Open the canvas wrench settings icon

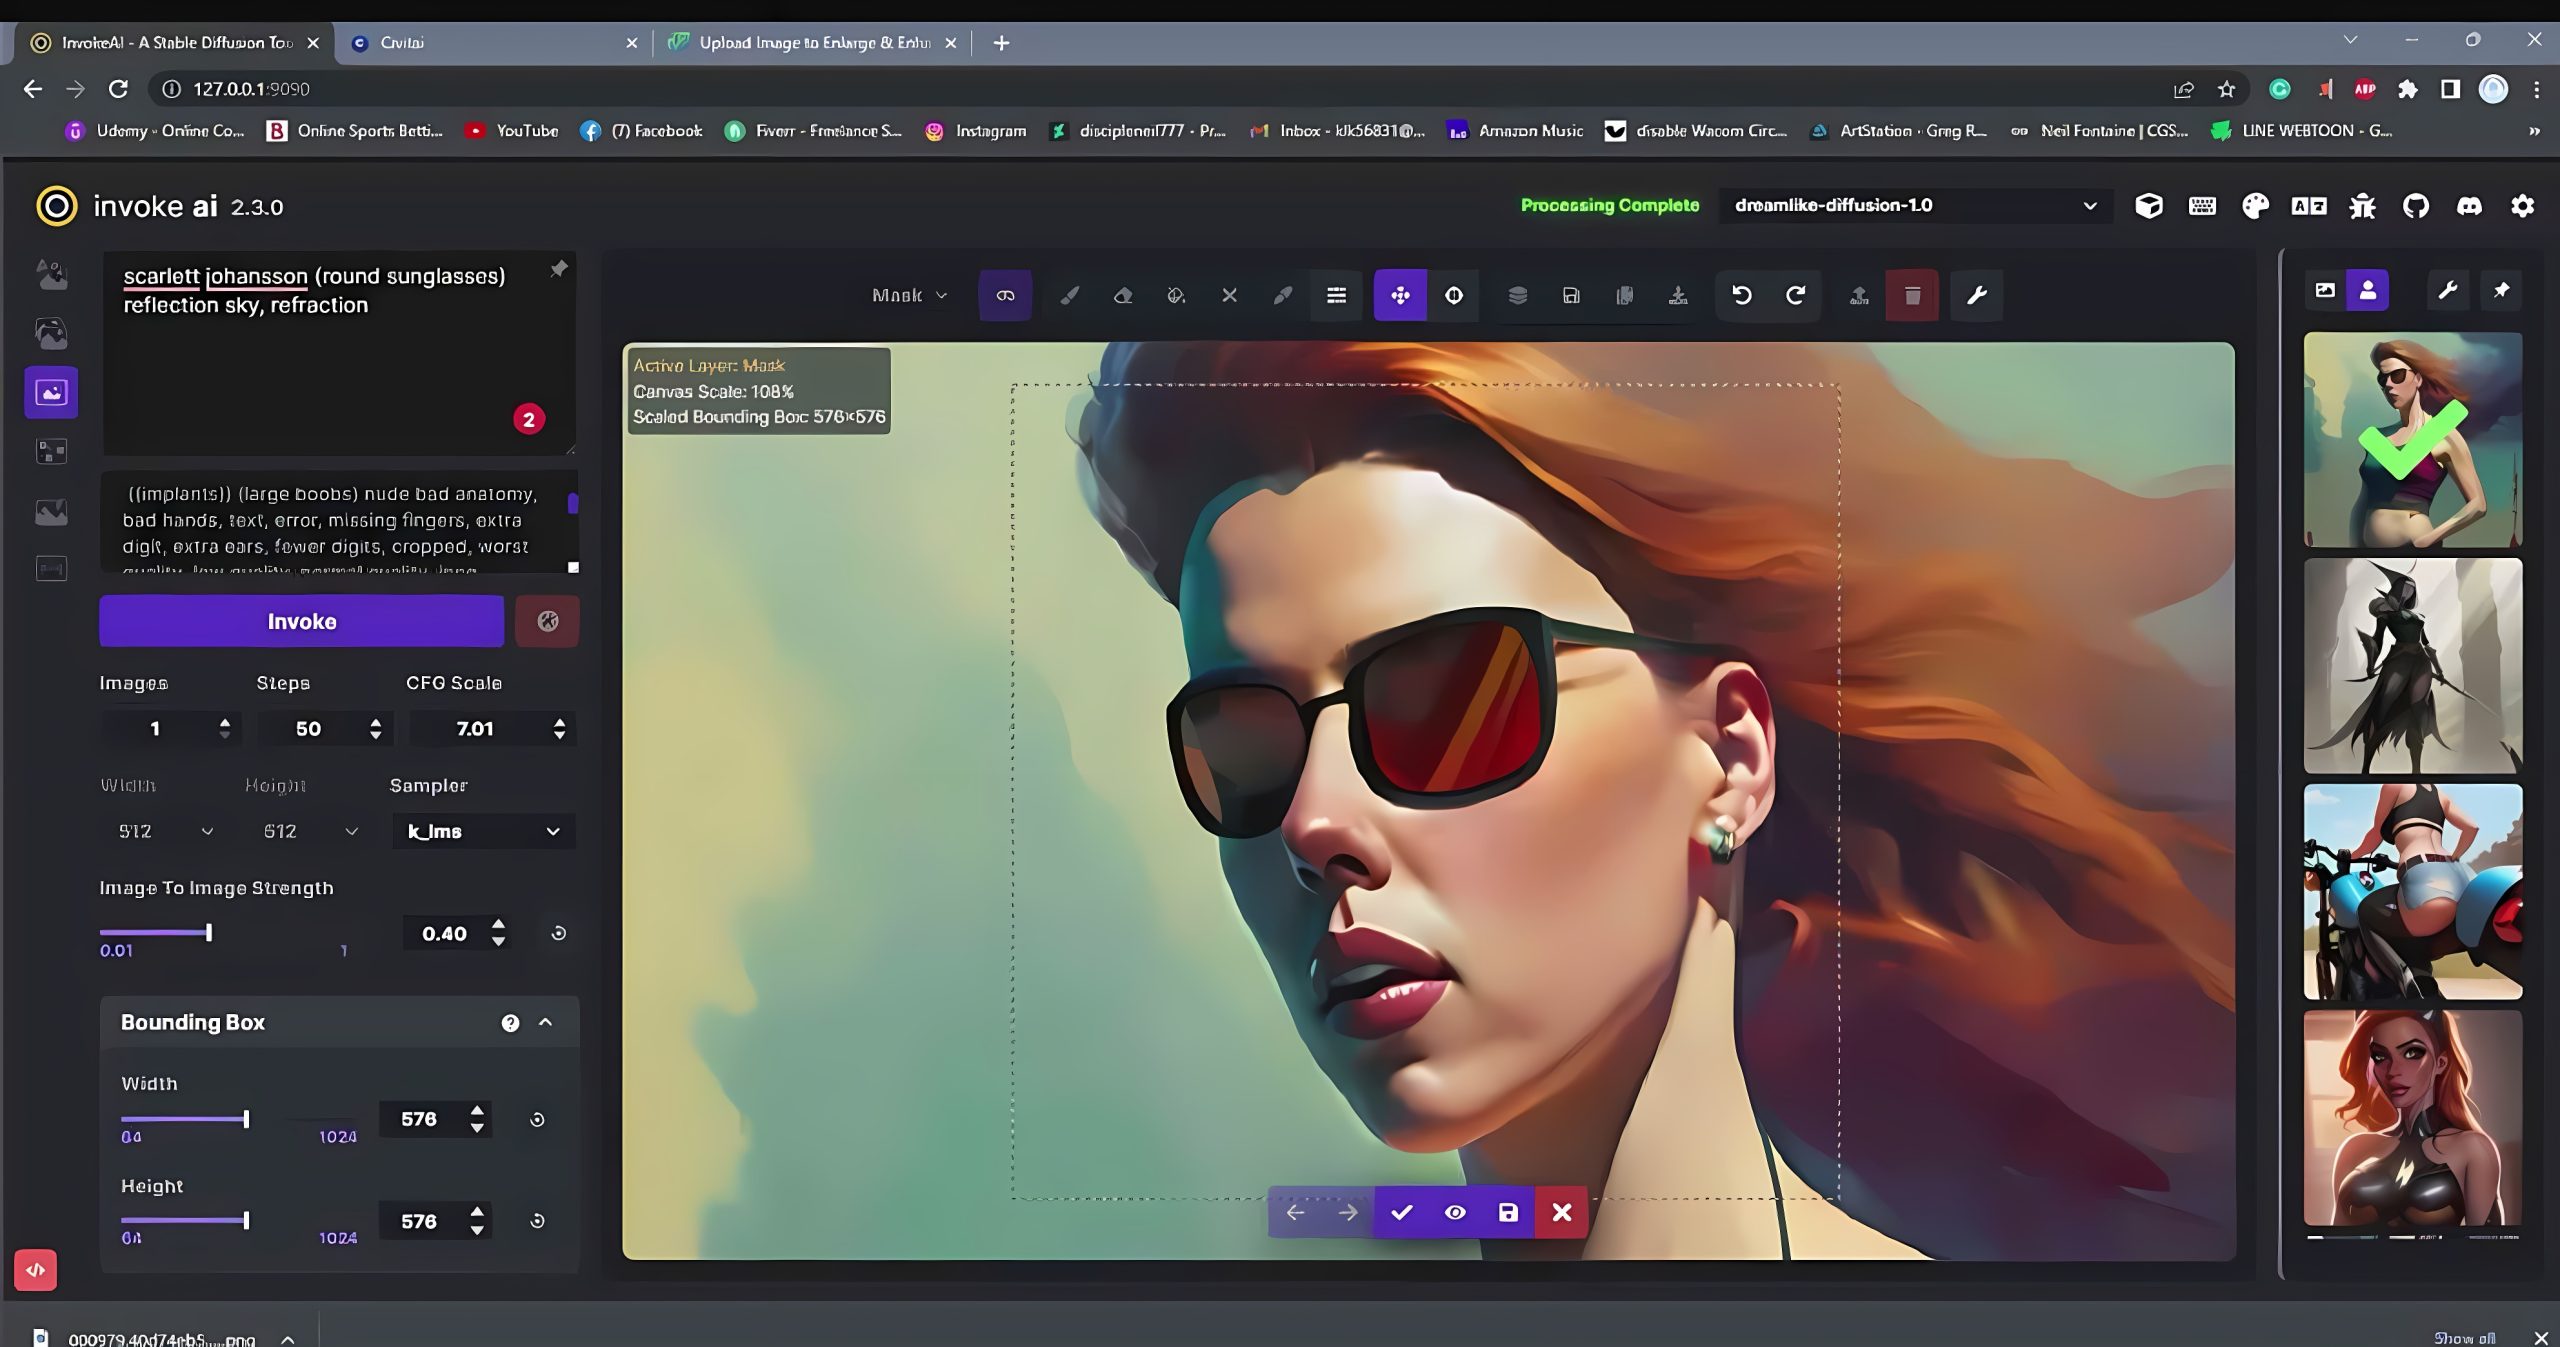[1976, 295]
